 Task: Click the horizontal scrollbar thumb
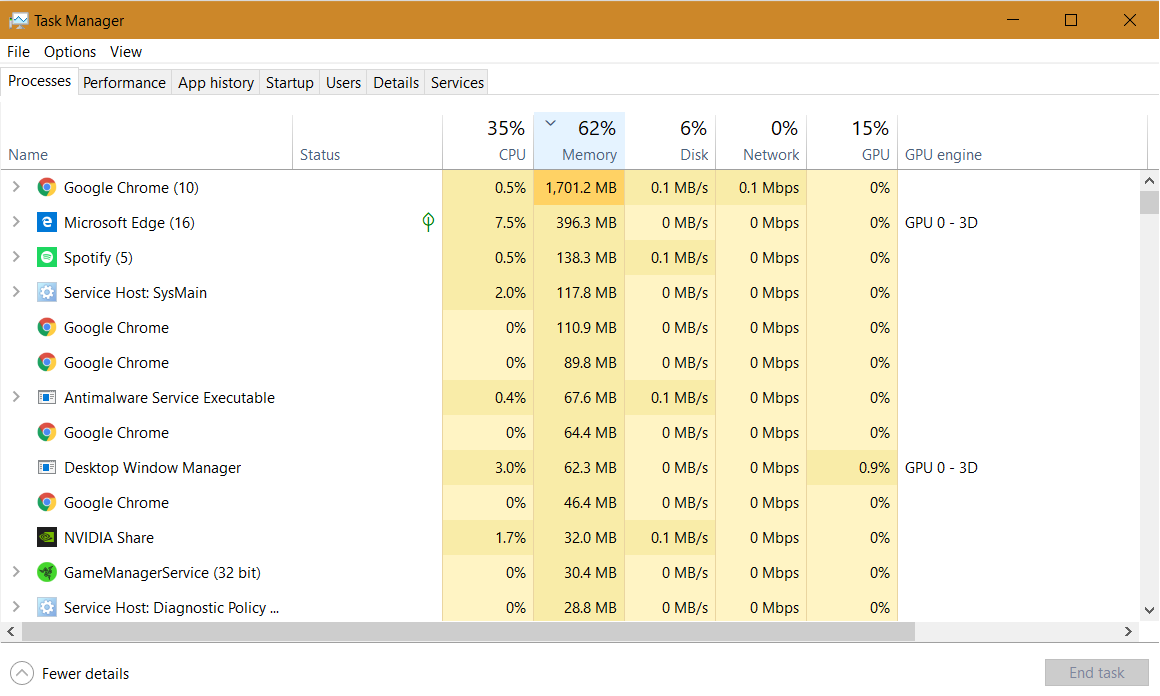coord(468,631)
